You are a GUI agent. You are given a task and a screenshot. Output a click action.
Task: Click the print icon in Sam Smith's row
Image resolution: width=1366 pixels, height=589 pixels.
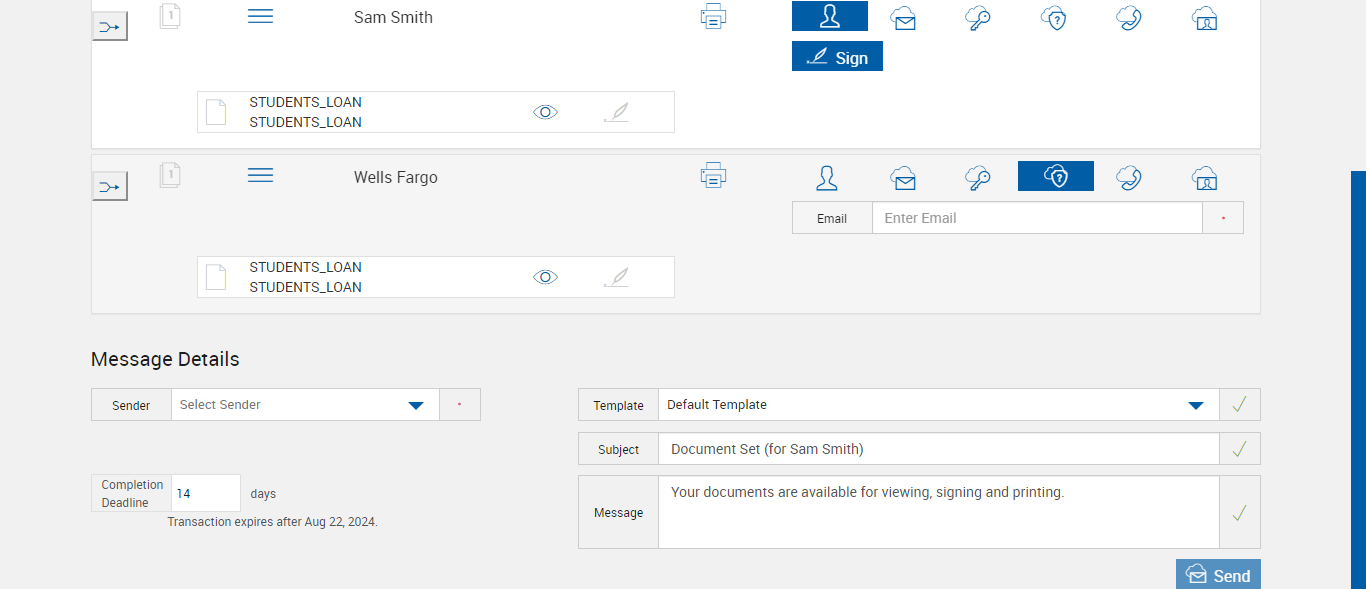713,17
